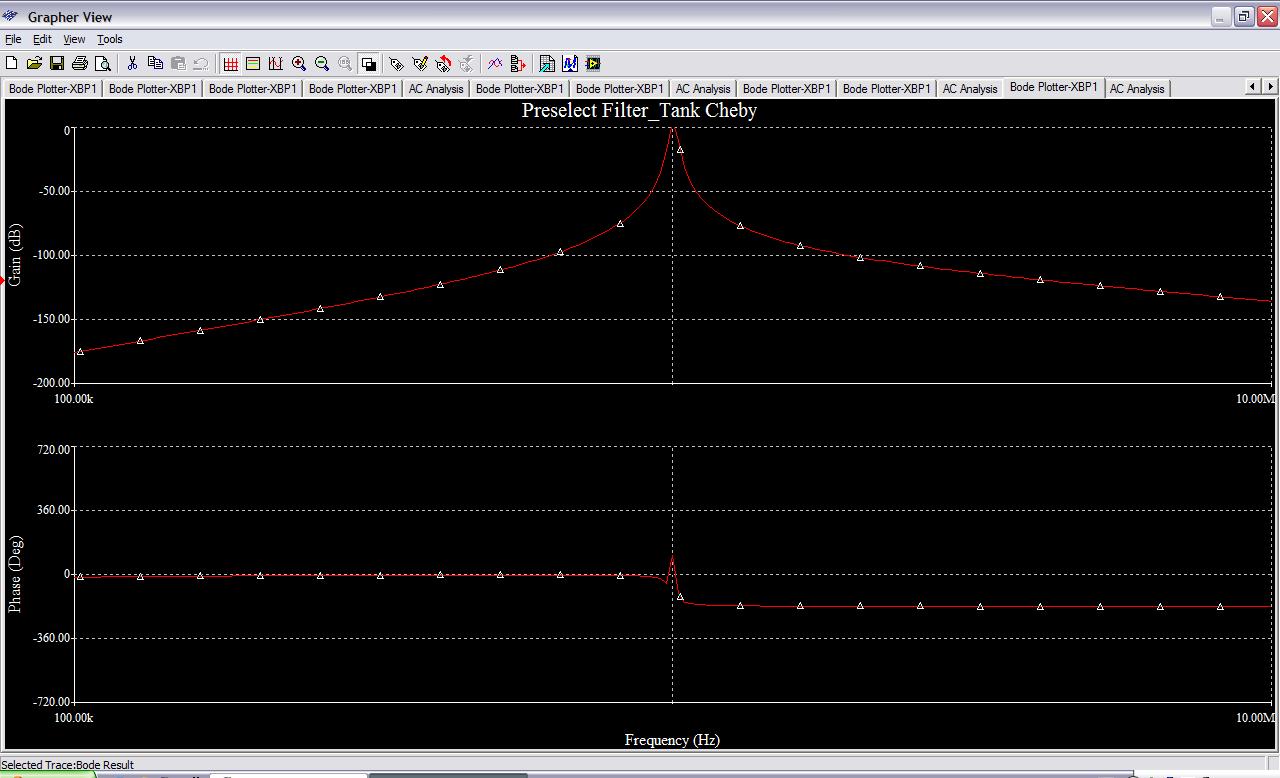Open the Grapher View title bar icon
The width and height of the screenshot is (1280, 778).
pyautogui.click(x=11, y=16)
